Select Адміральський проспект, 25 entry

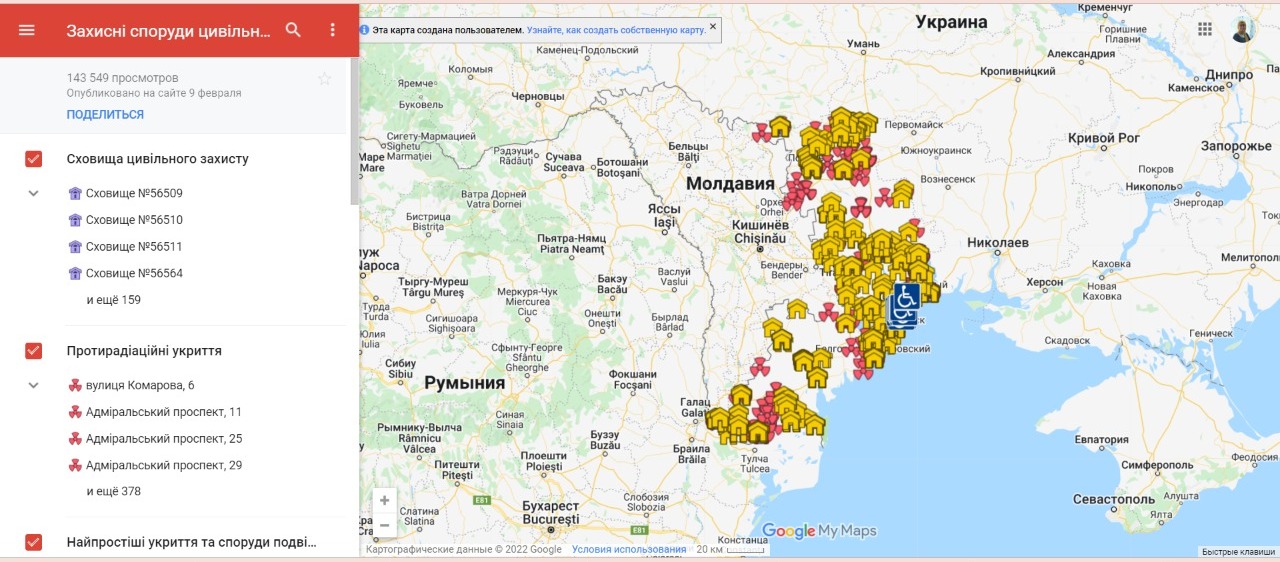point(163,439)
